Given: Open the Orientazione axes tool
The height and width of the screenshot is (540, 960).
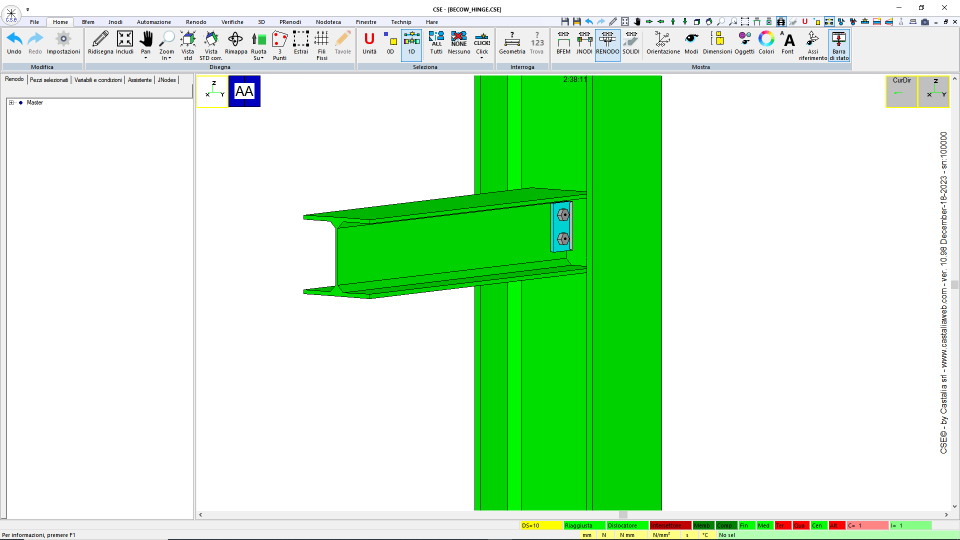Looking at the screenshot, I should click(663, 43).
